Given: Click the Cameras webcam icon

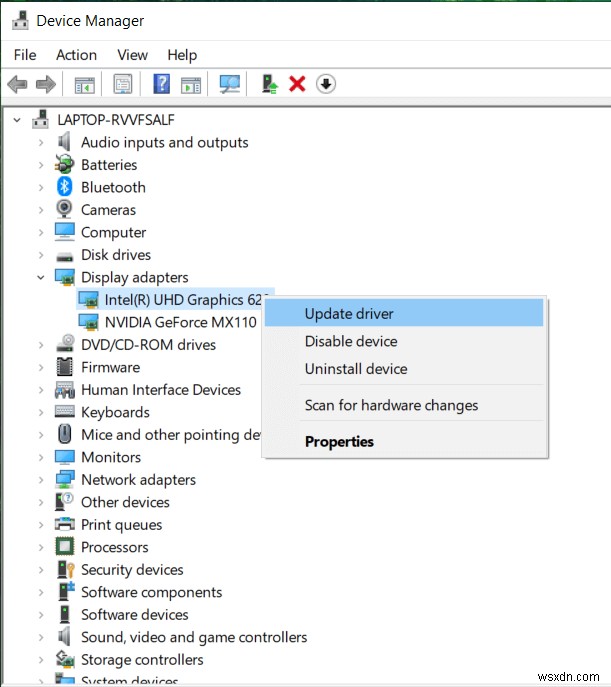Looking at the screenshot, I should click(x=64, y=209).
